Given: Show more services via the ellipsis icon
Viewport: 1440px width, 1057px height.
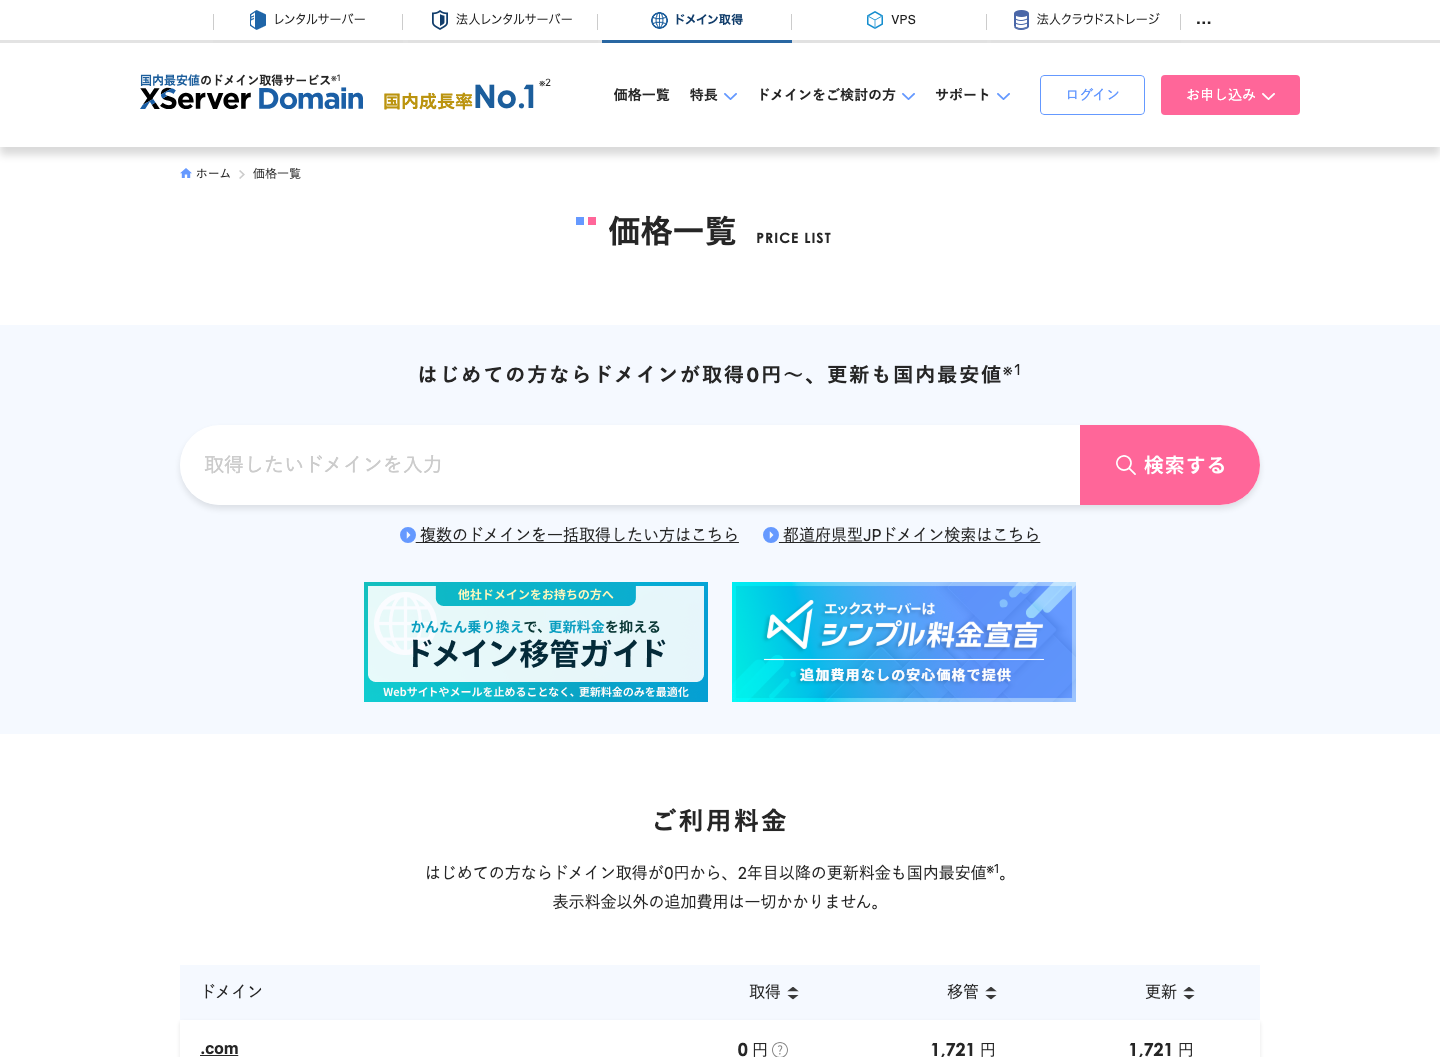Looking at the screenshot, I should pyautogui.click(x=1204, y=21).
